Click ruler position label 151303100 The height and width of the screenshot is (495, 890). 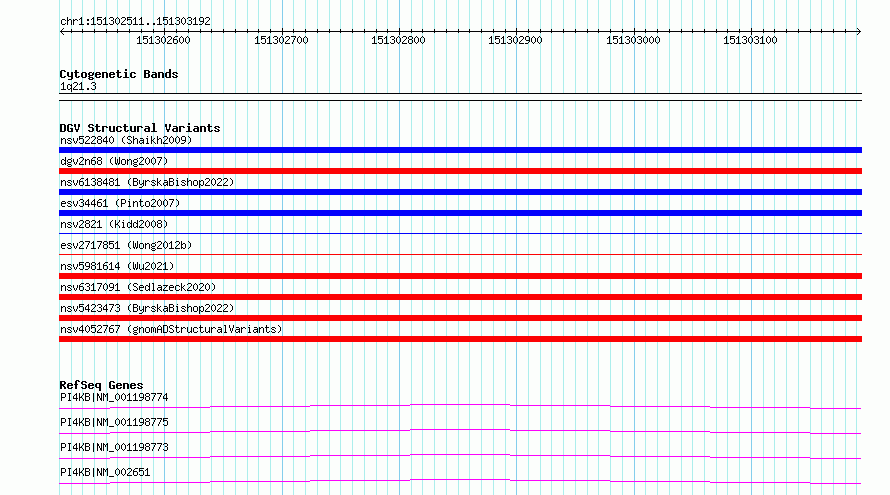tap(750, 40)
